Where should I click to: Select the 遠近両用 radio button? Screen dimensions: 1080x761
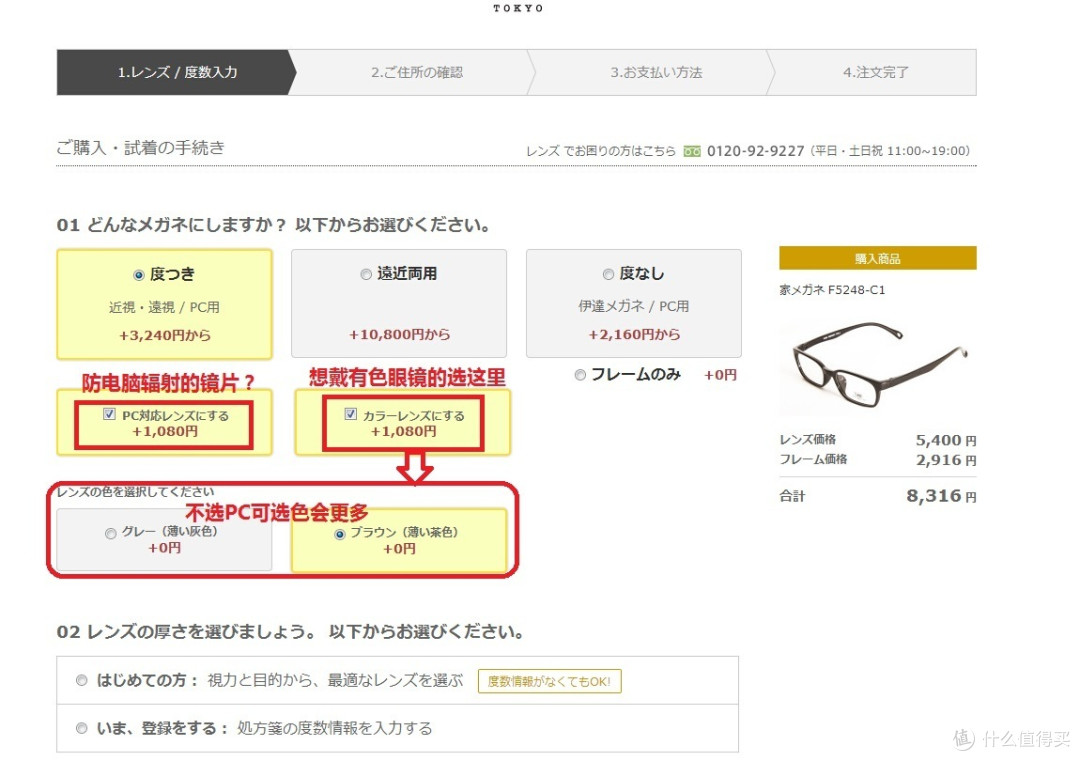[366, 274]
